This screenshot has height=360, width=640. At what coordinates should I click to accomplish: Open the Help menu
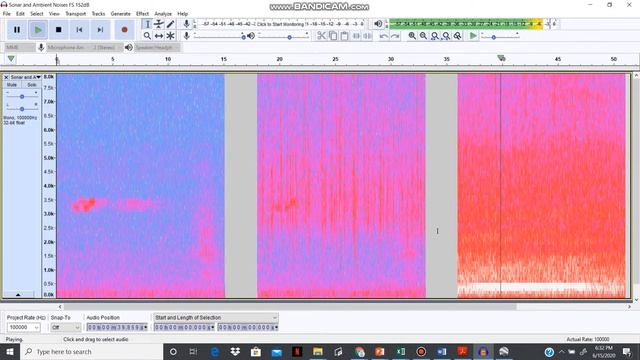pos(182,13)
